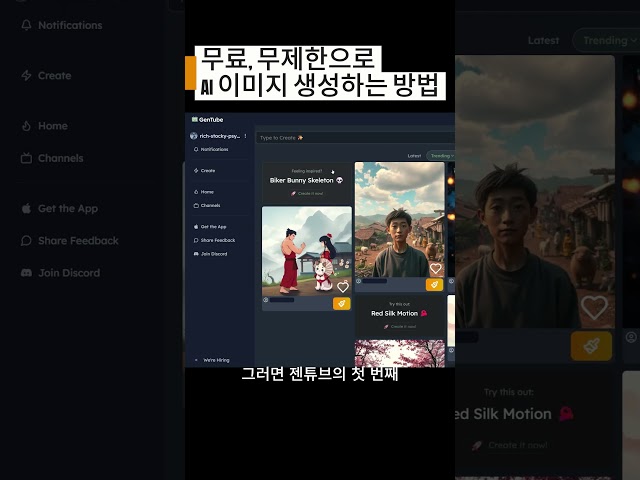Open the three-dot menu beside rich-stocky-psy username
This screenshot has height=480, width=640.
(x=245, y=136)
